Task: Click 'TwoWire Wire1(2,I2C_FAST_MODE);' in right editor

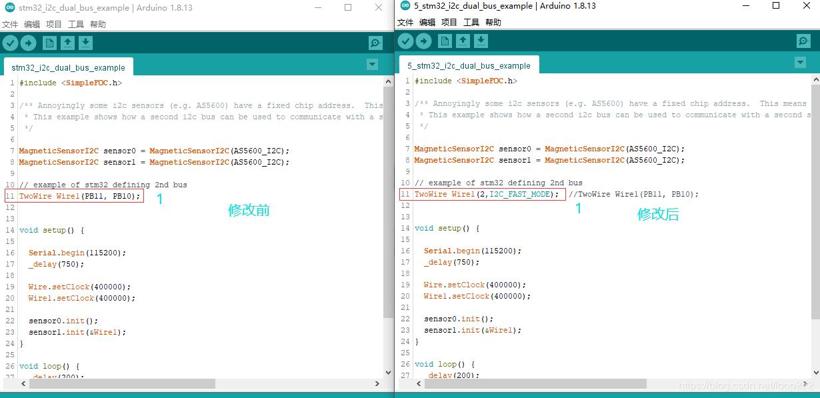Action: pos(486,194)
